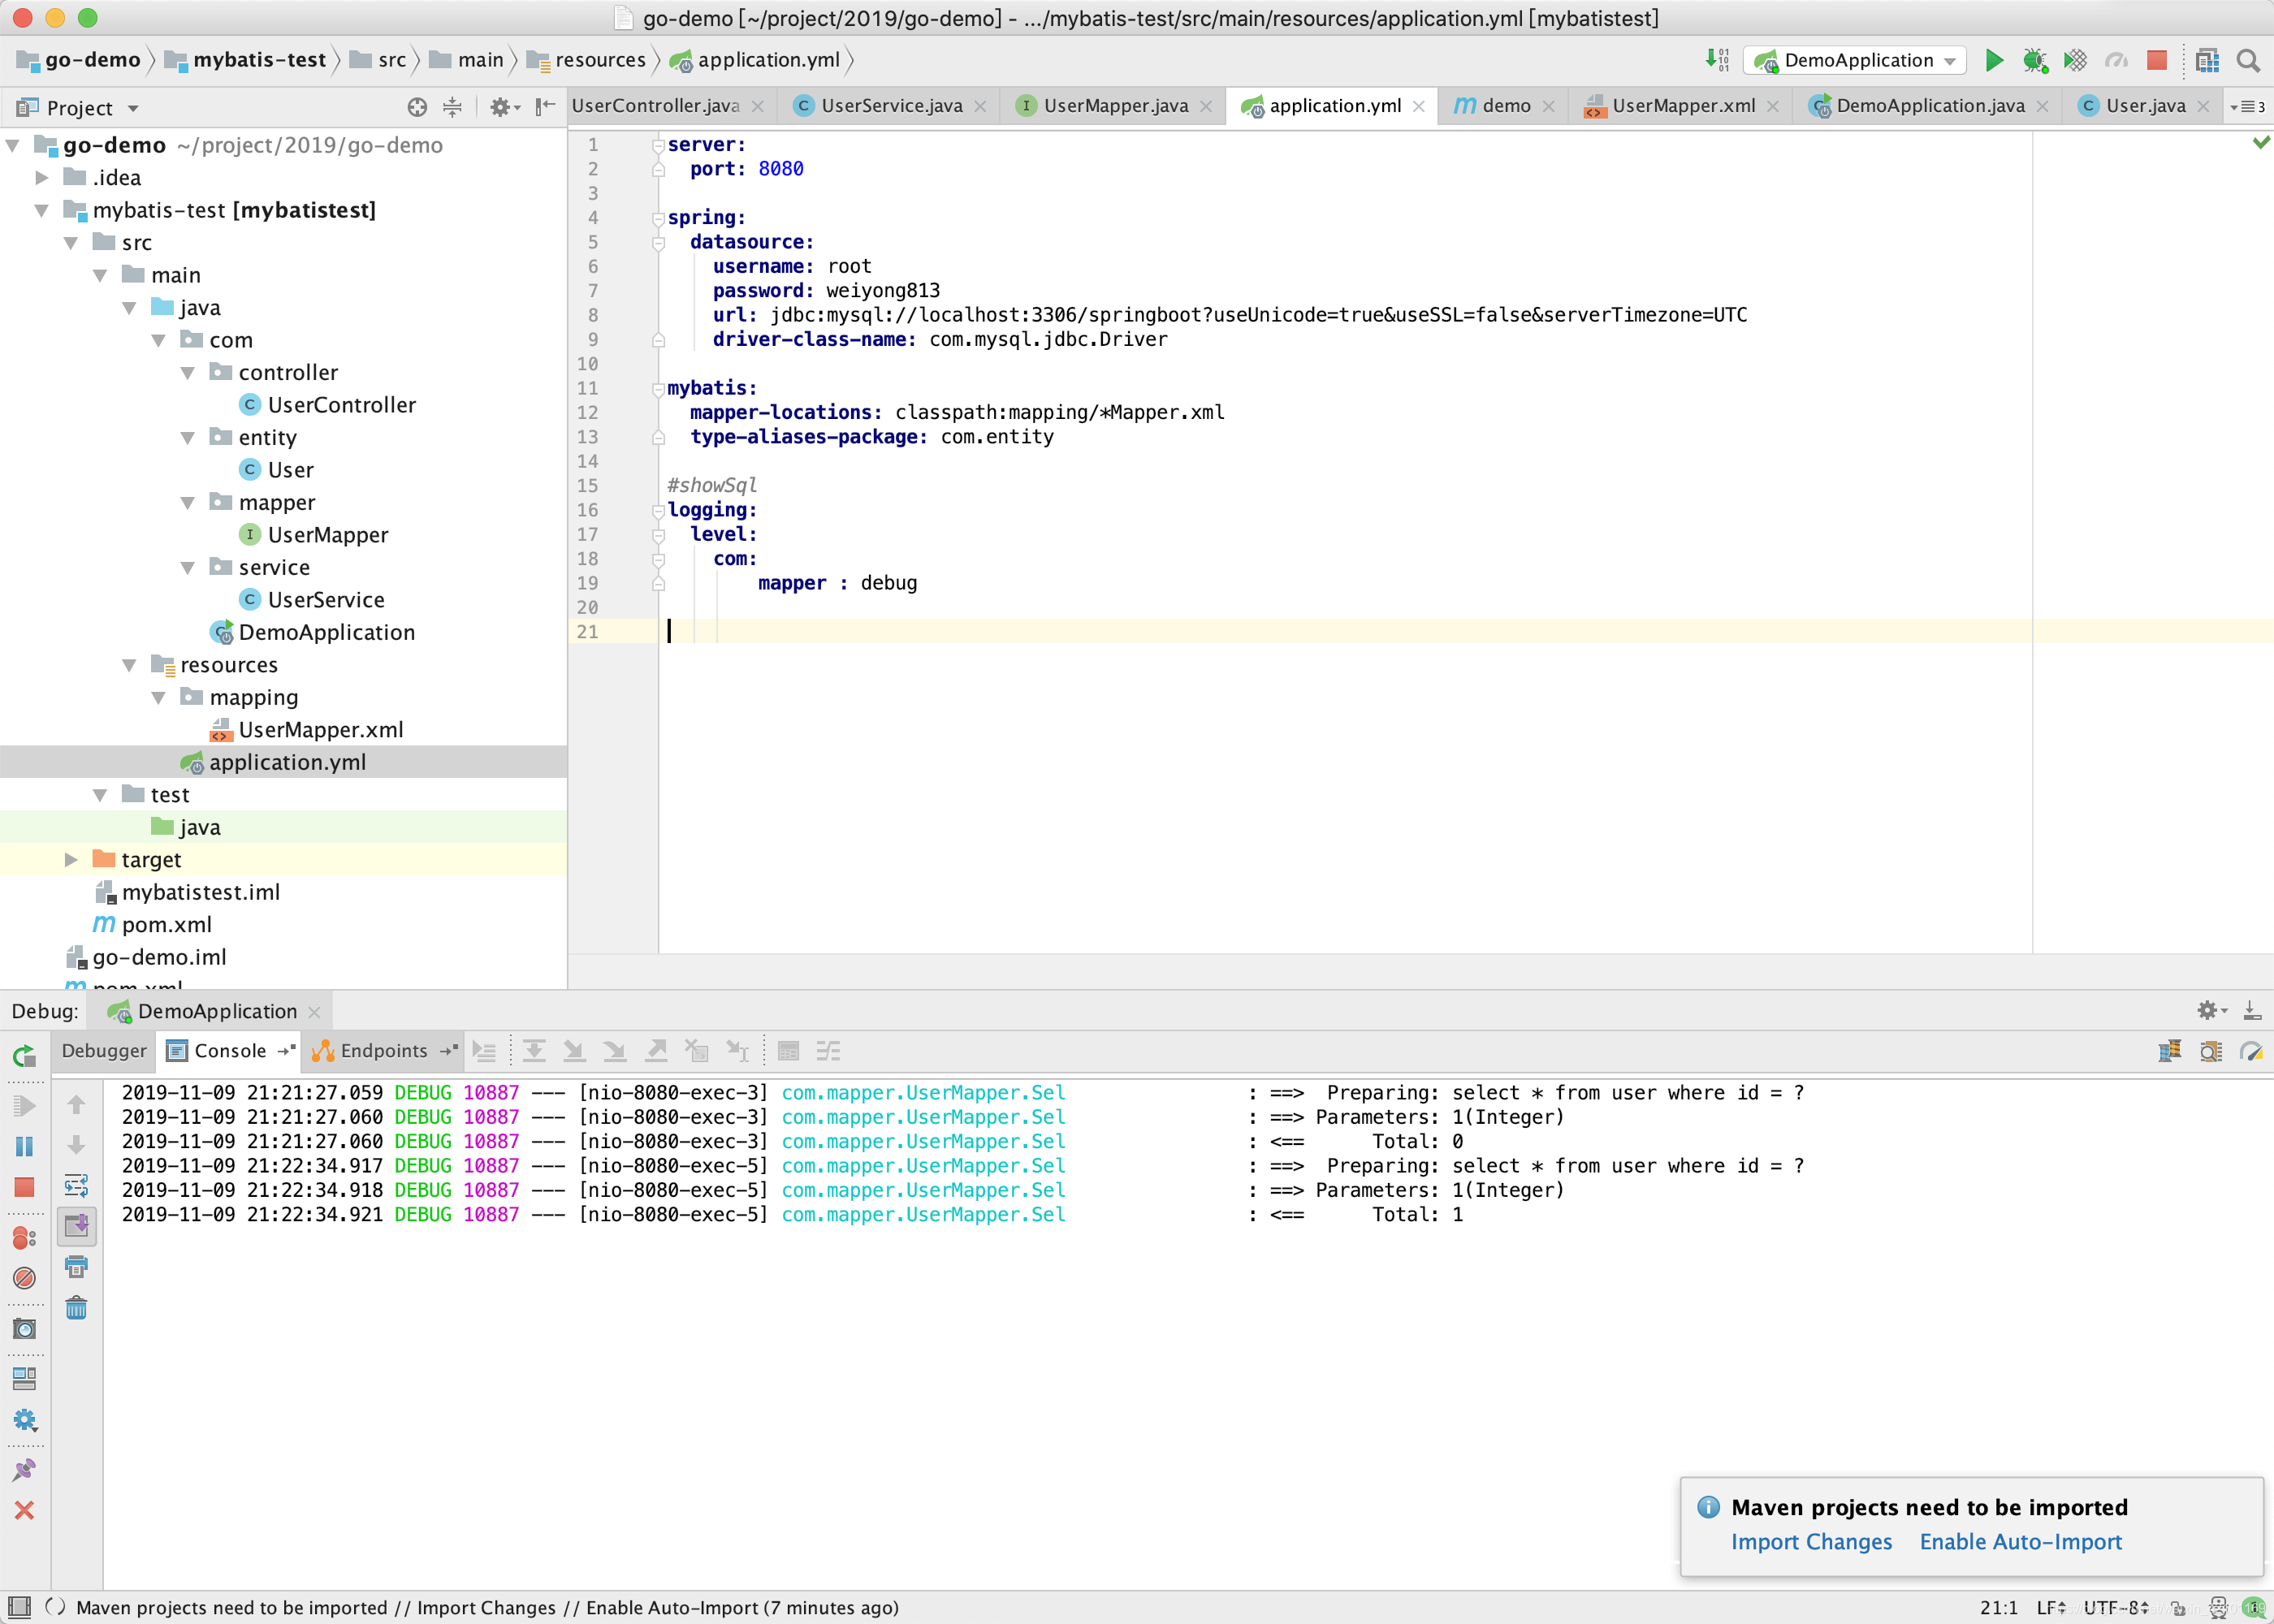
Task: Open debug settings gear in the left strip
Action: coord(25,1419)
